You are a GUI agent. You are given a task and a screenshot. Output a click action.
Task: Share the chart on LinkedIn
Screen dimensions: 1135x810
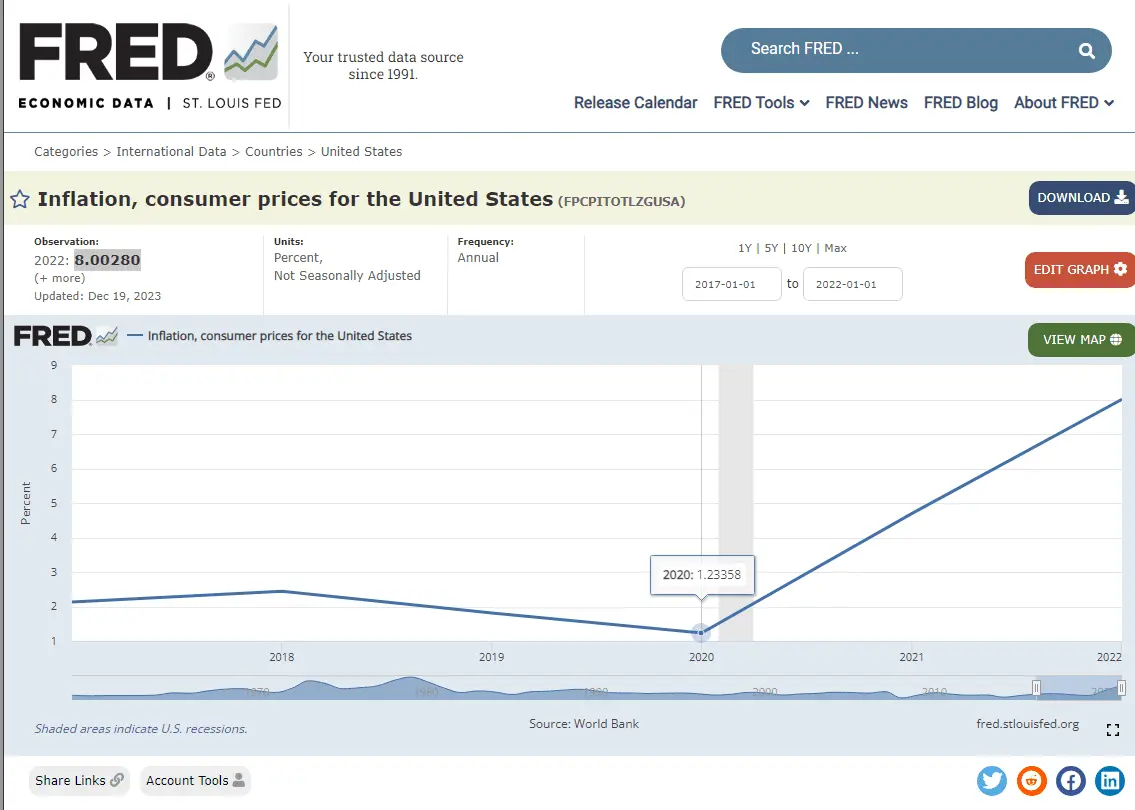tap(1109, 780)
